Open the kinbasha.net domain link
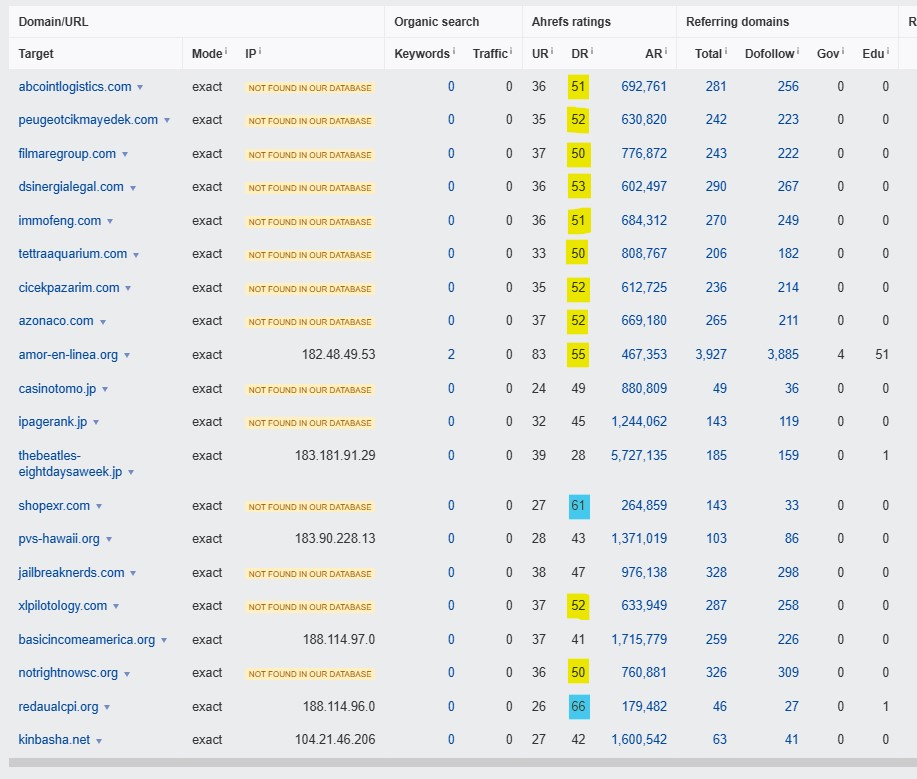The height and width of the screenshot is (779, 917). 54,739
